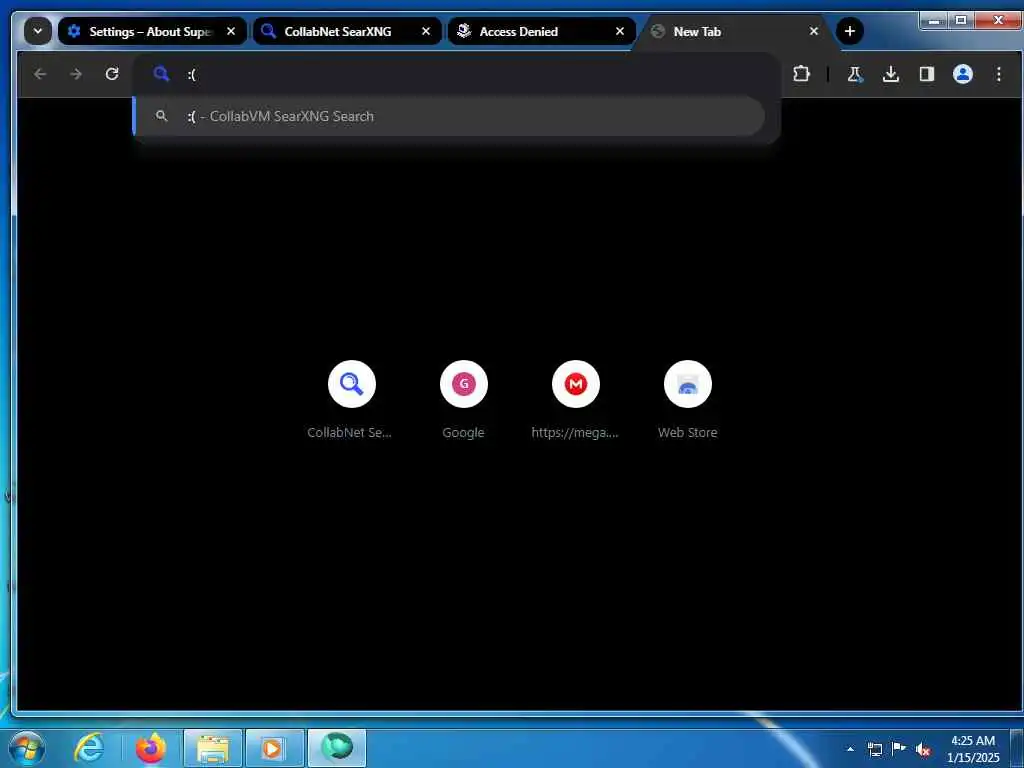Toggle the side panel icon
This screenshot has width=1024, height=768.
coord(927,74)
